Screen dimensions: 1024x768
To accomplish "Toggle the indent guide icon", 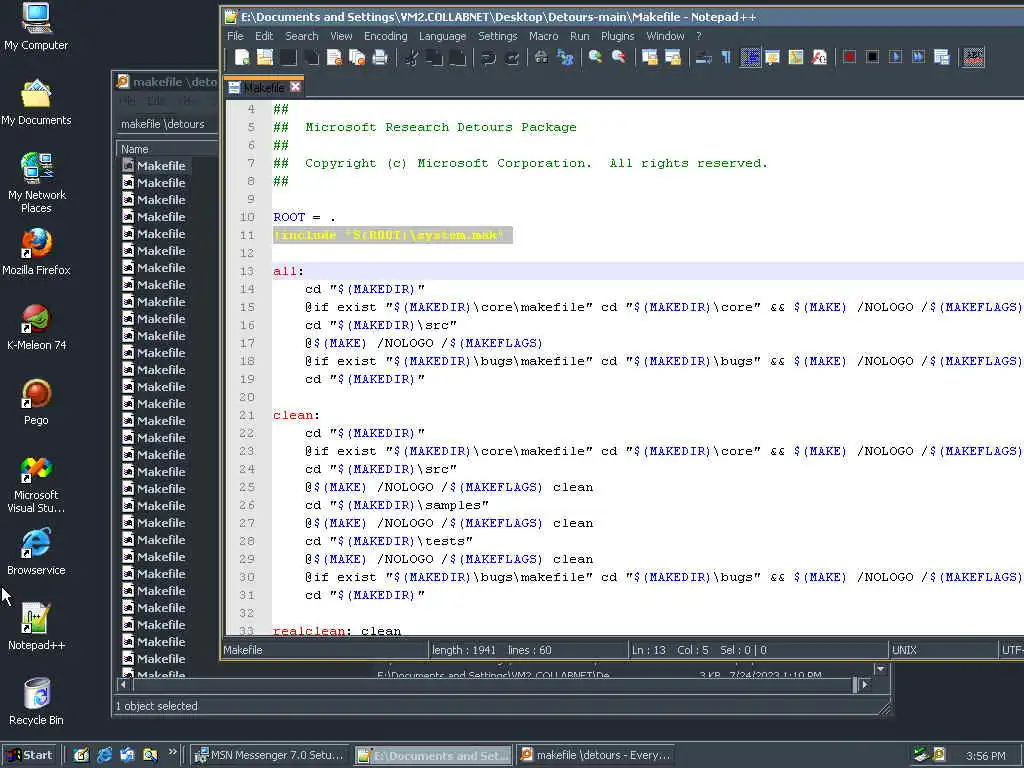I will [750, 57].
